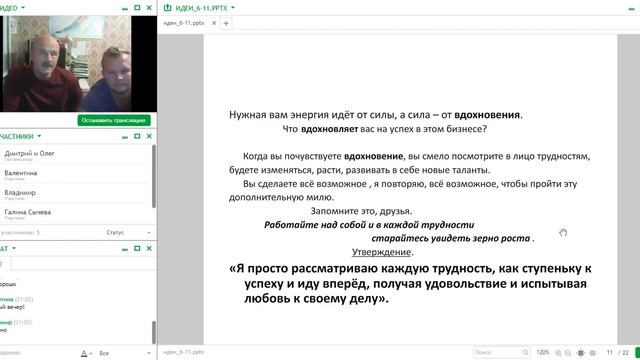Close the chat panel
Image resolution: width=640 pixels, height=360 pixels.
(x=149, y=249)
